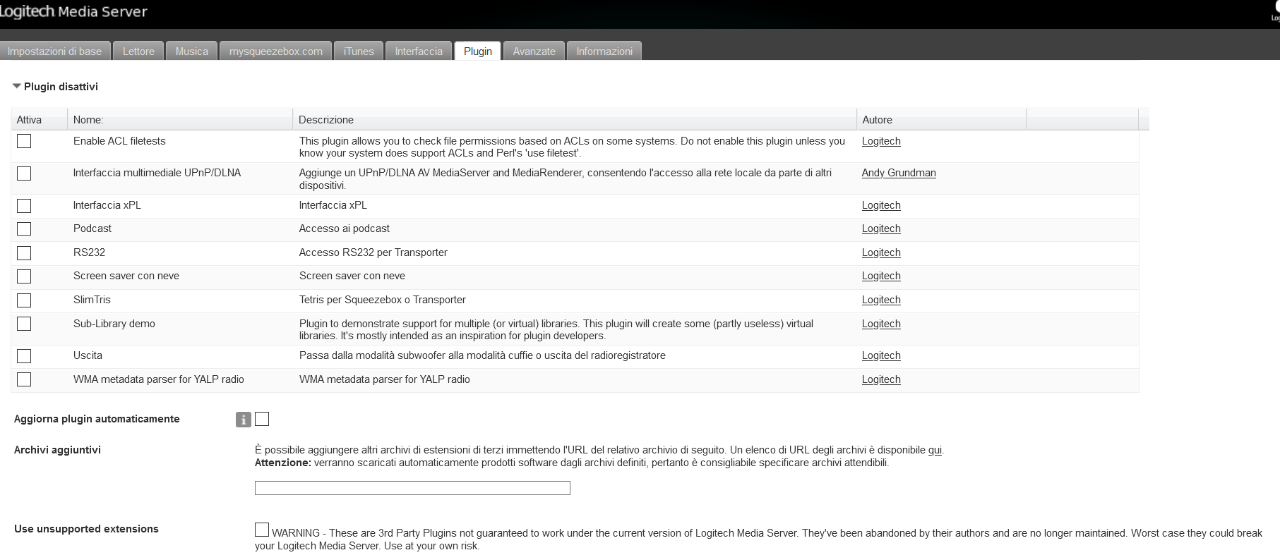Image resolution: width=1280 pixels, height=555 pixels.
Task: Click Logitech link in SlimTris row
Action: [881, 300]
